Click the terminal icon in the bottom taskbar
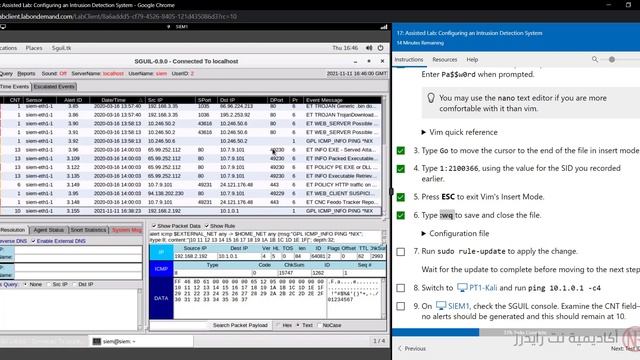 [96, 341]
